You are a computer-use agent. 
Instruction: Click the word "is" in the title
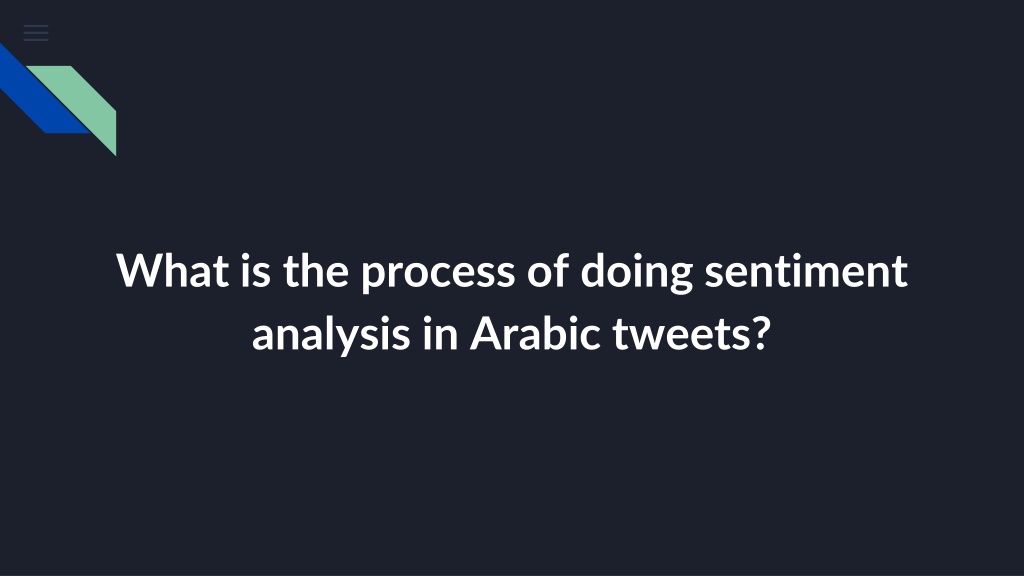click(x=255, y=270)
